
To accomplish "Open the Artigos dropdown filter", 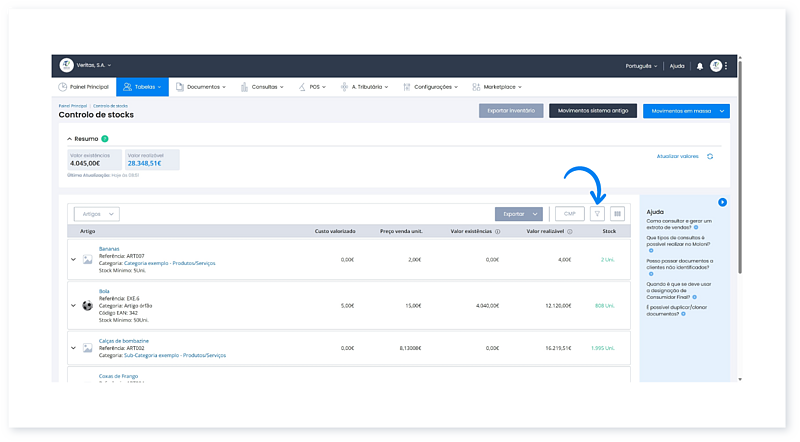I will 97,213.
